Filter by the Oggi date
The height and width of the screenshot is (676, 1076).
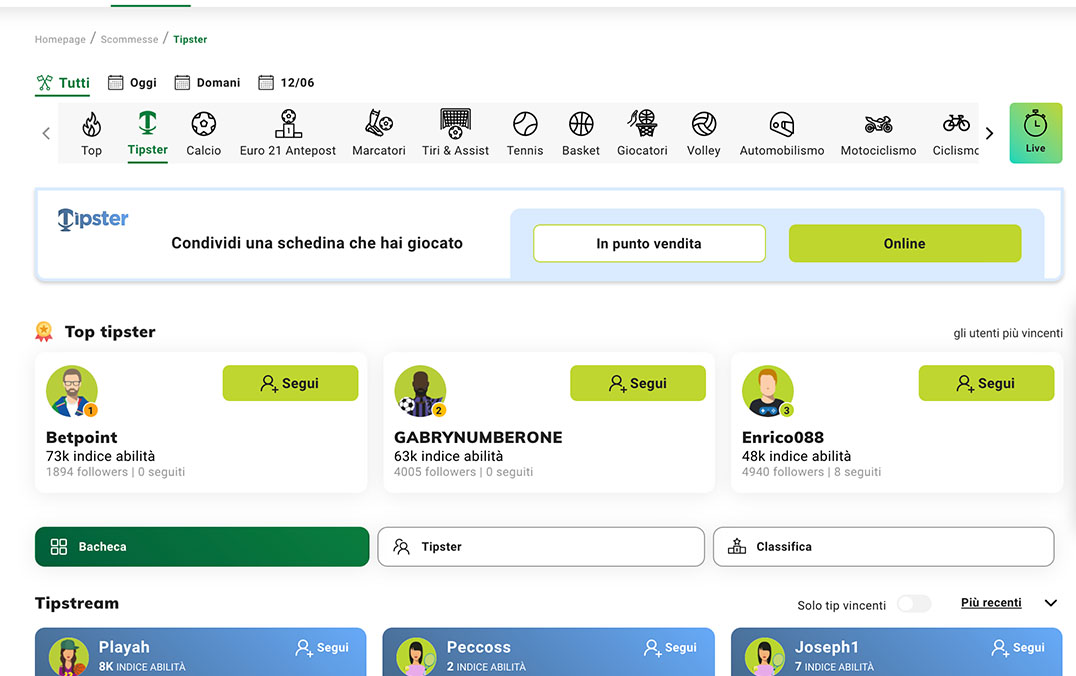pyautogui.click(x=132, y=83)
